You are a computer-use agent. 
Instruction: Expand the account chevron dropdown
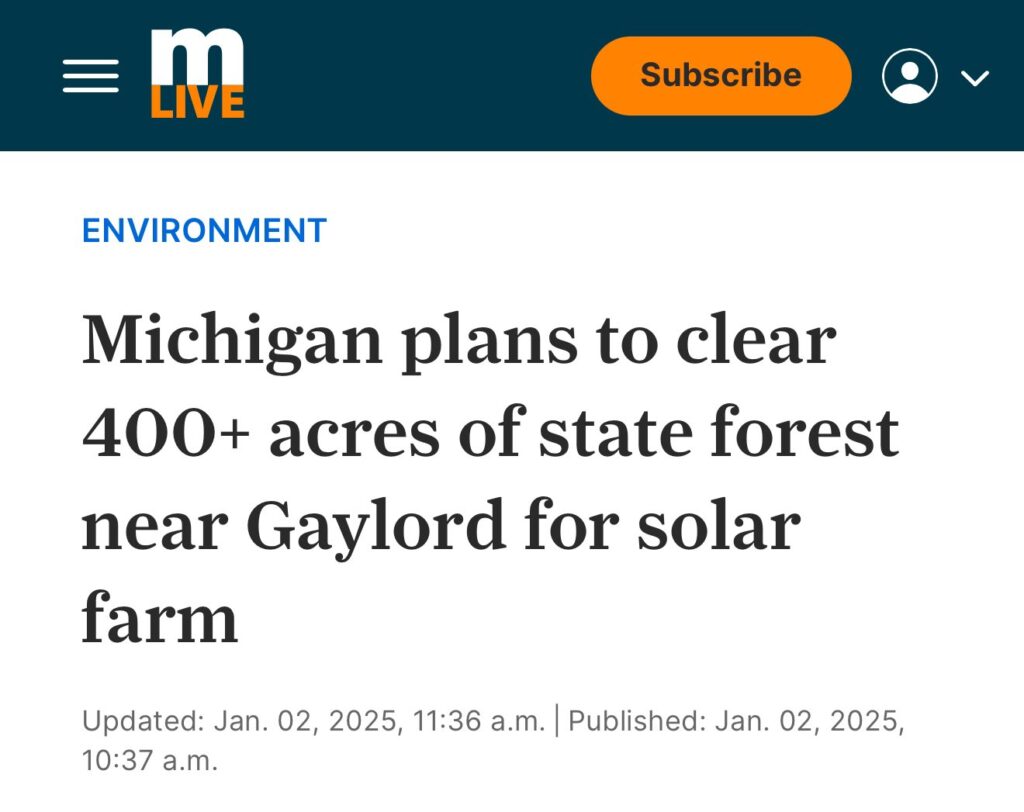[x=975, y=78]
